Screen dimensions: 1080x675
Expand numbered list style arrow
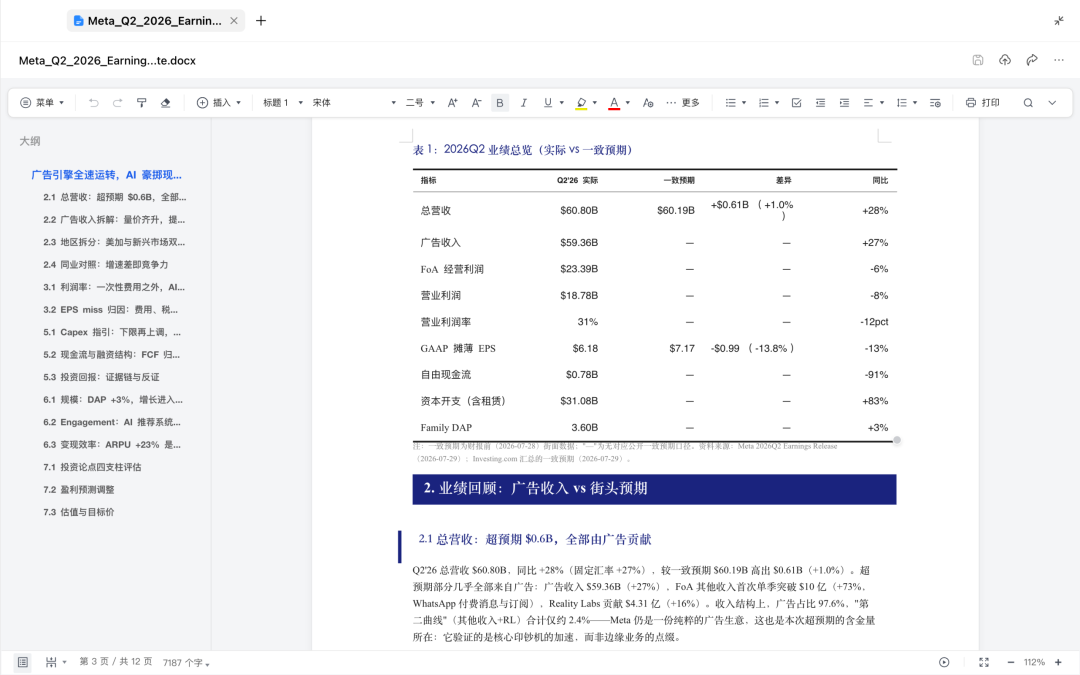tap(777, 103)
